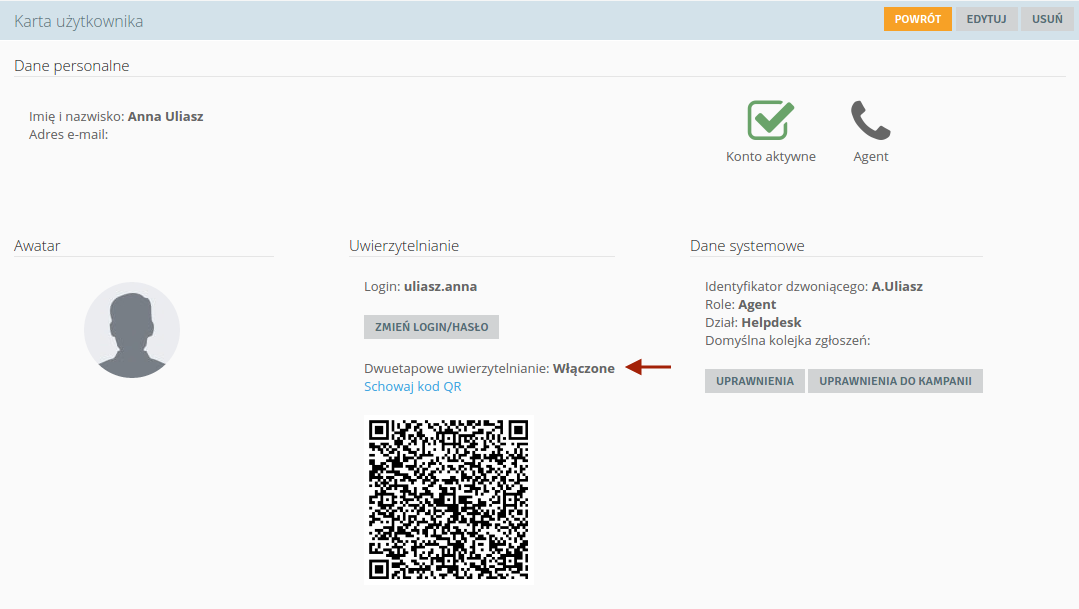
Task: Hide the QR code via Schowaj kod QR
Action: (x=413, y=387)
